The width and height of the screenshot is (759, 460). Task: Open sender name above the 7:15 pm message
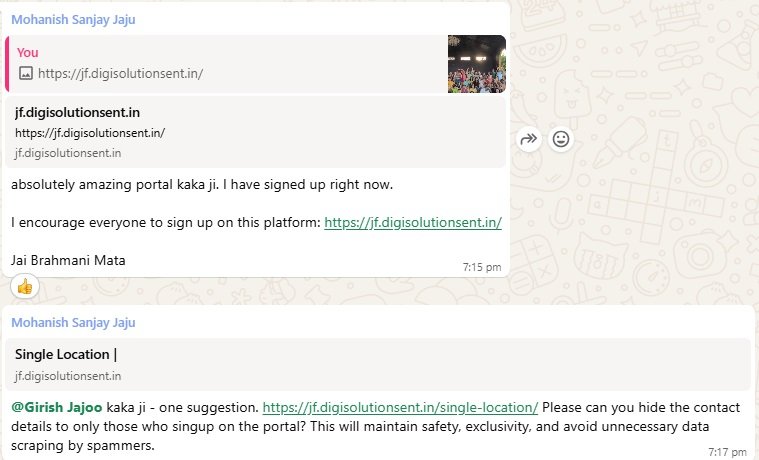tap(73, 18)
